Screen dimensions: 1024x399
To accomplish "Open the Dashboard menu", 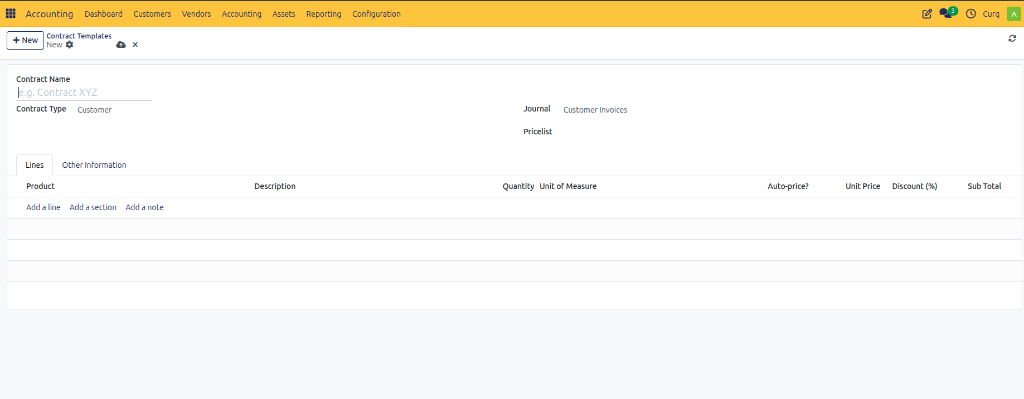I will pos(103,14).
